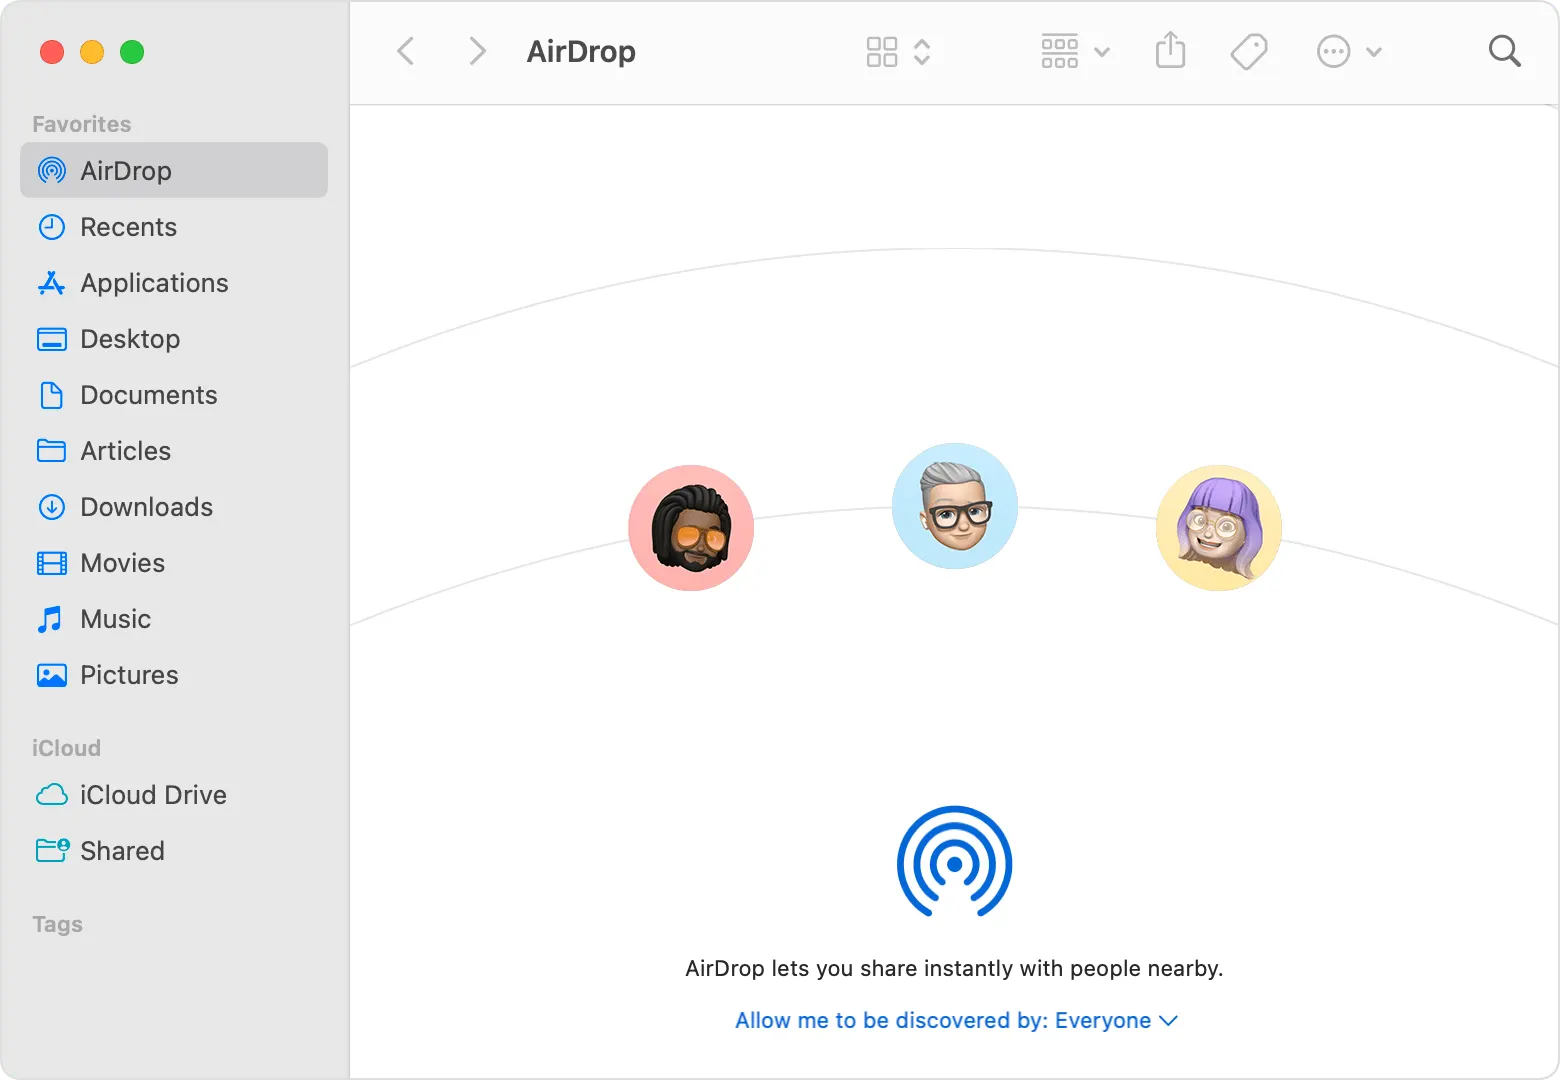Open Articles label in the sidebar
The width and height of the screenshot is (1560, 1080).
[x=126, y=451]
